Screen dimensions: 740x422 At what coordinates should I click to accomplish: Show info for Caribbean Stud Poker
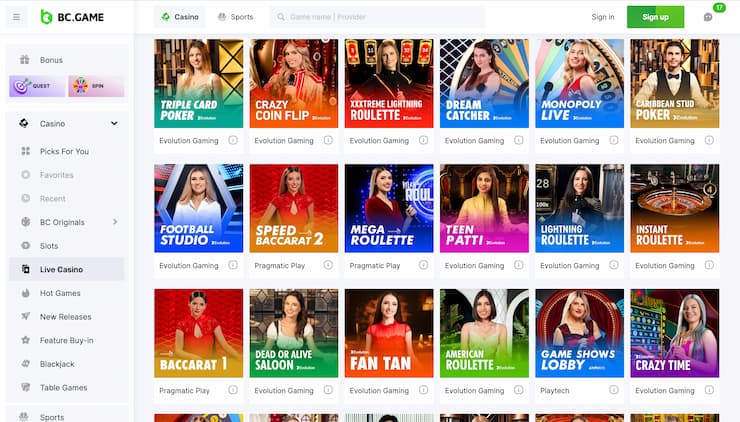[709, 140]
